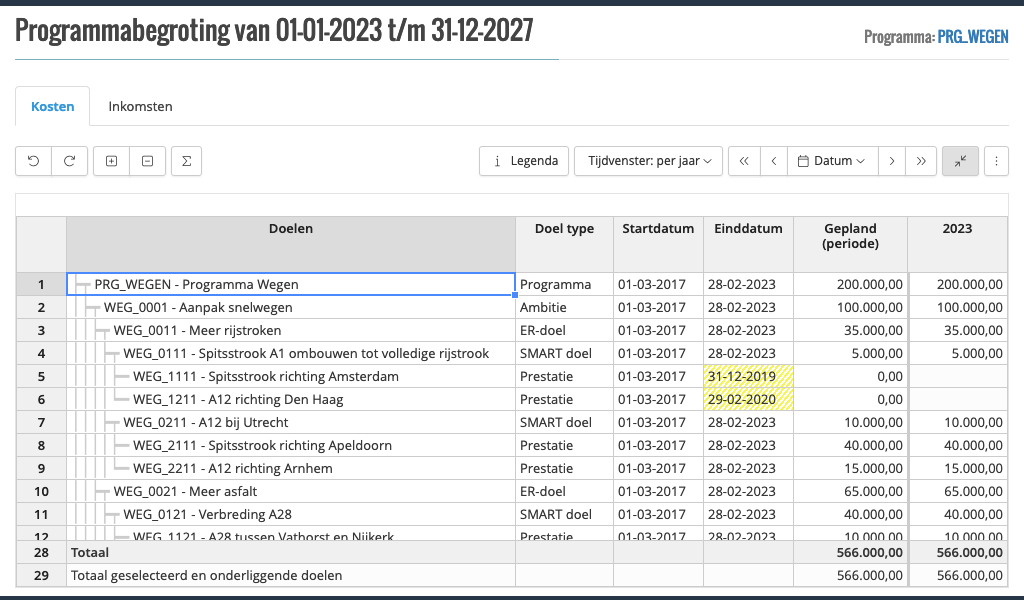Screen dimensions: 1024x600
Task: Click the Sigma sum icon
Action: 186,161
